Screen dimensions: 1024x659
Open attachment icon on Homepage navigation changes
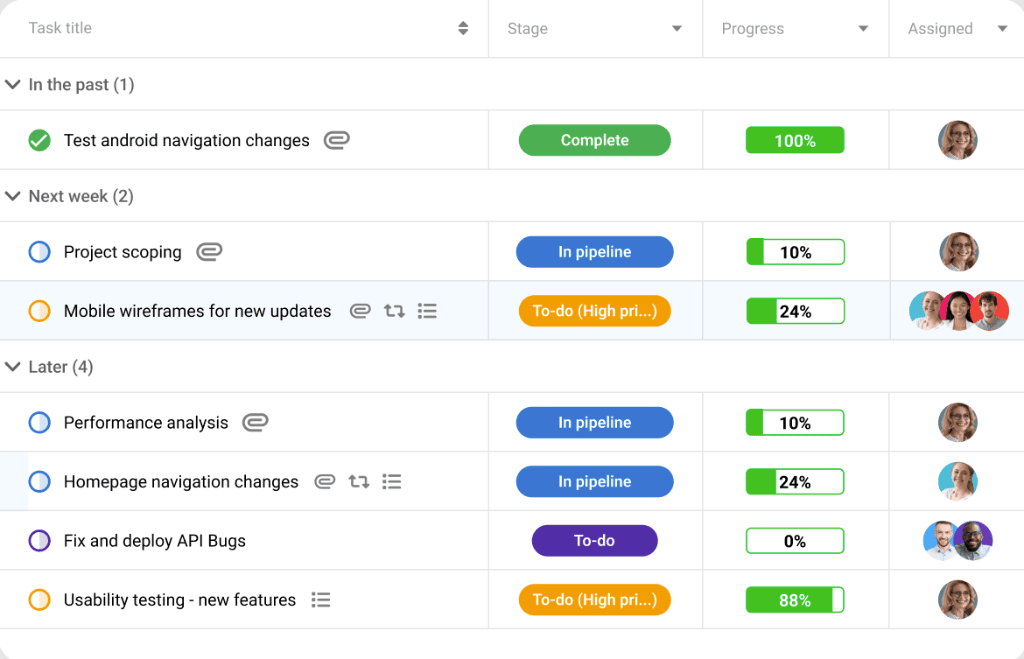325,482
